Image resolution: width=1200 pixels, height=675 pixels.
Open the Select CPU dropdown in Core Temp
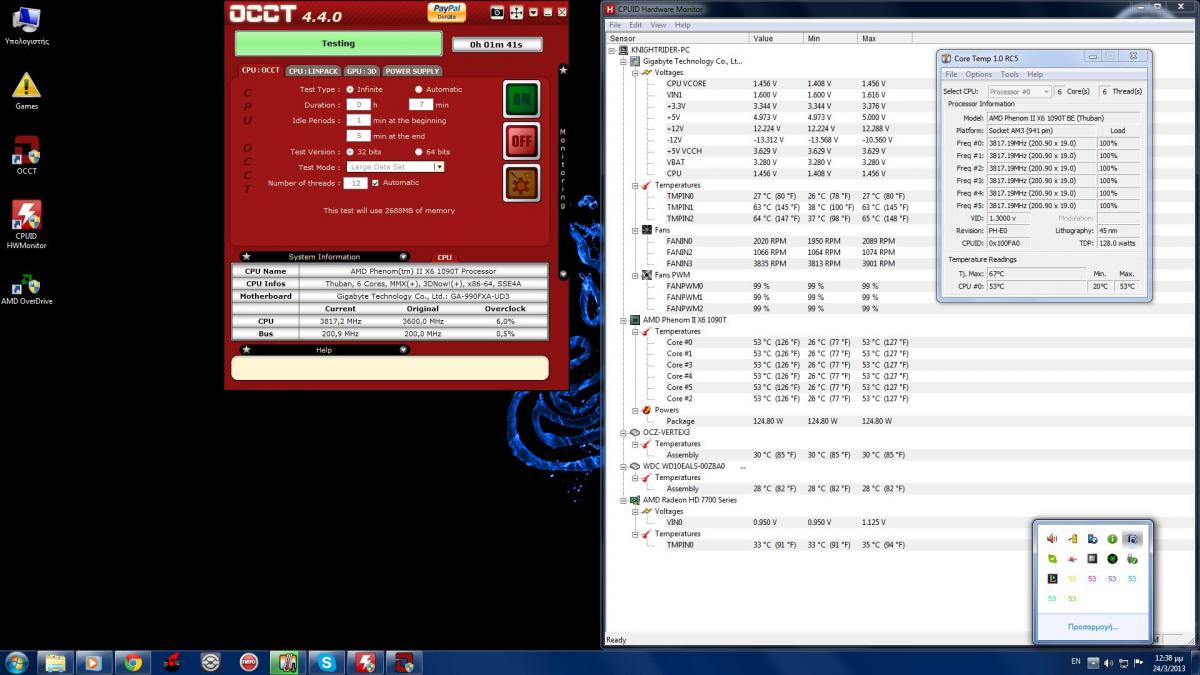pos(1019,91)
